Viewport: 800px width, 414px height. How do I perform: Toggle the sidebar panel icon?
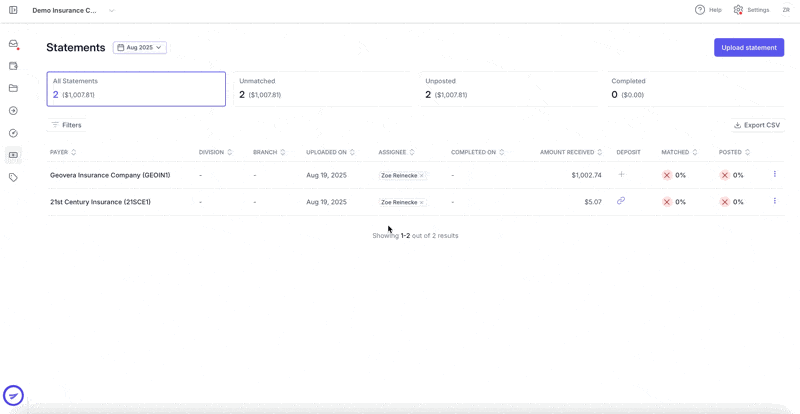tap(13, 10)
